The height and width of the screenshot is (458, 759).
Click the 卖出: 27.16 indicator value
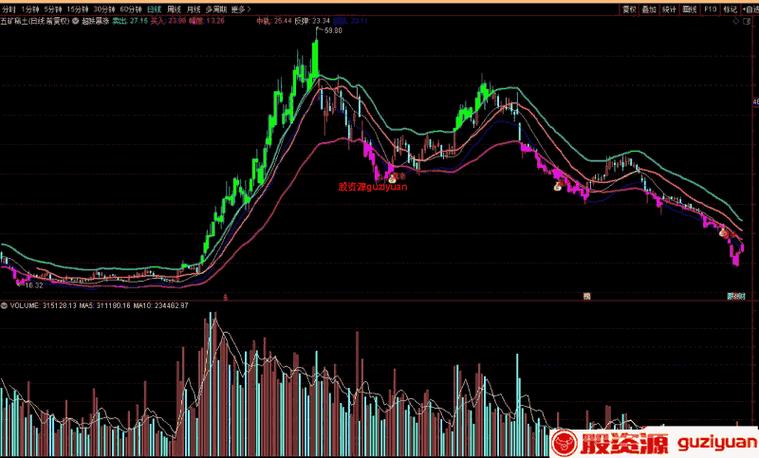coord(130,21)
